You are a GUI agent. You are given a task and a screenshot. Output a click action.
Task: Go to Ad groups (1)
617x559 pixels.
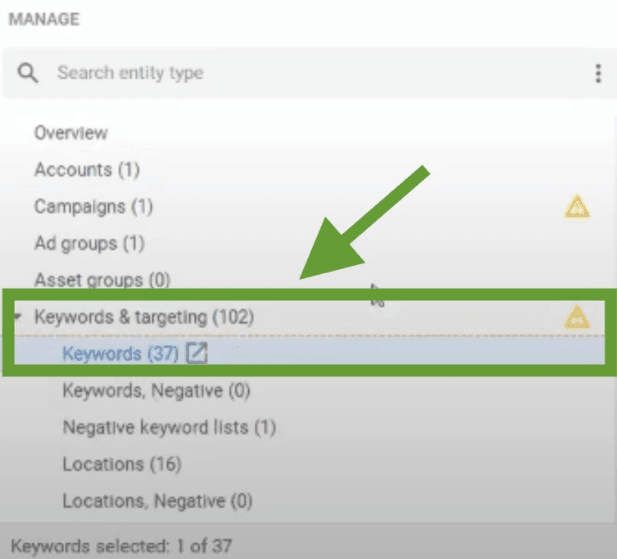click(x=89, y=243)
